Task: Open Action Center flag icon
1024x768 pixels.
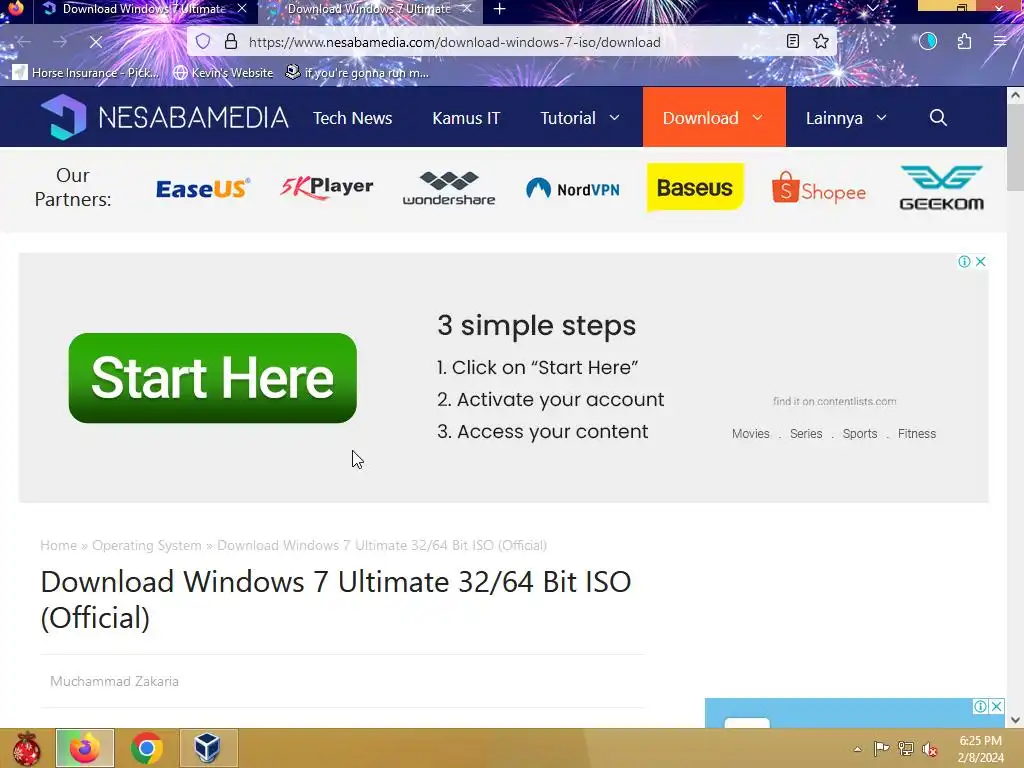Action: click(x=881, y=748)
